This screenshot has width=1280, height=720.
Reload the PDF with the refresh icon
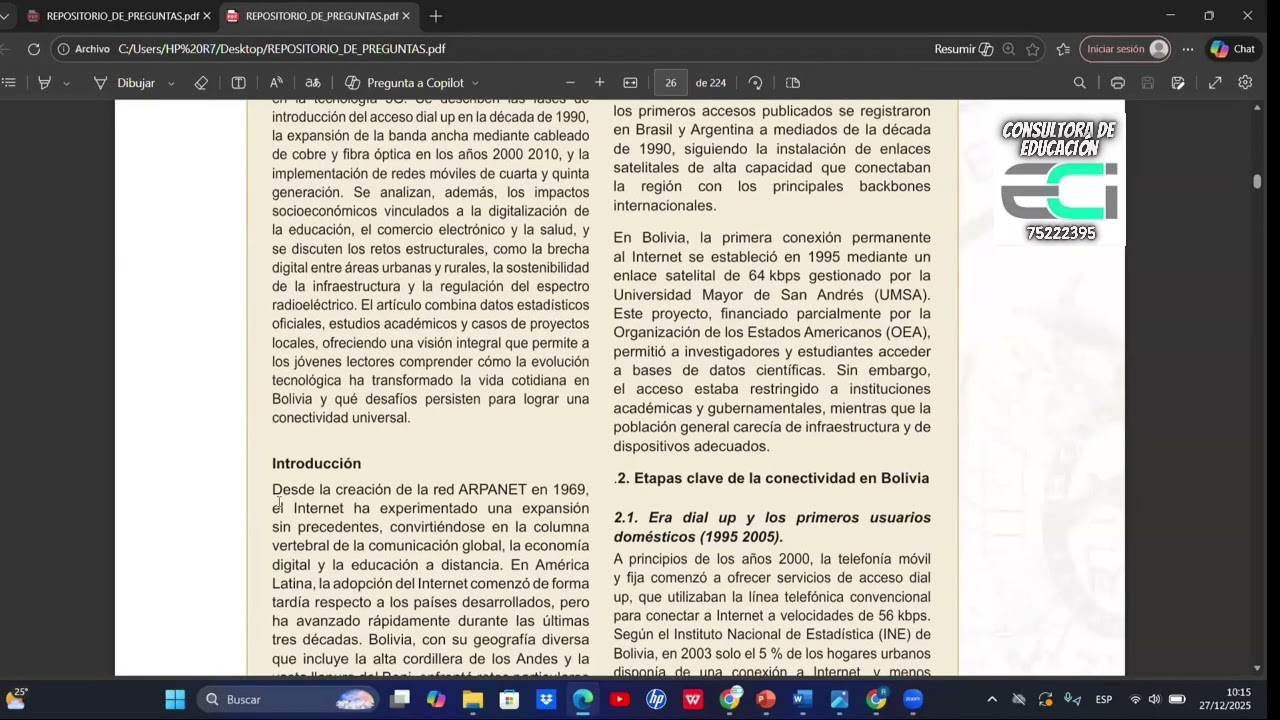point(33,49)
